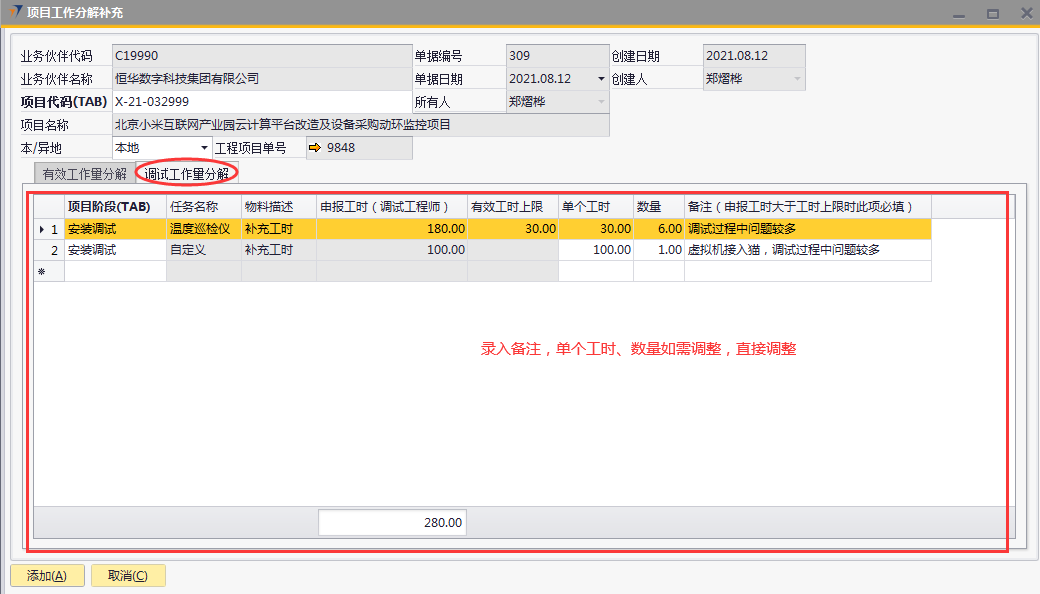
Task: Expand the 本/异地 combo box
Action: pos(205,148)
